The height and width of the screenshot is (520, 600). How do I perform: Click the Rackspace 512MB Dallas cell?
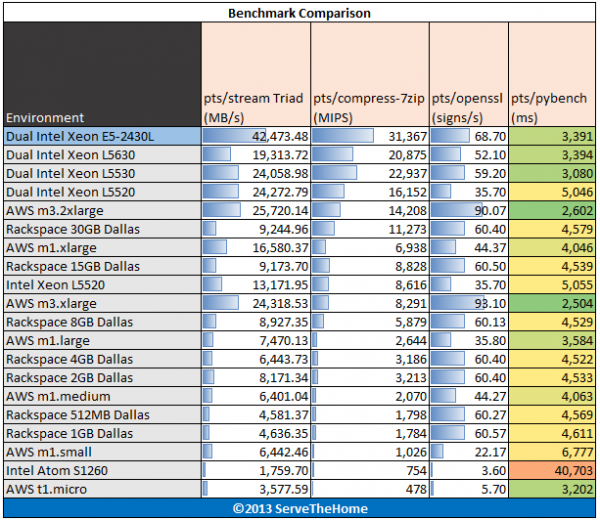tap(103, 415)
